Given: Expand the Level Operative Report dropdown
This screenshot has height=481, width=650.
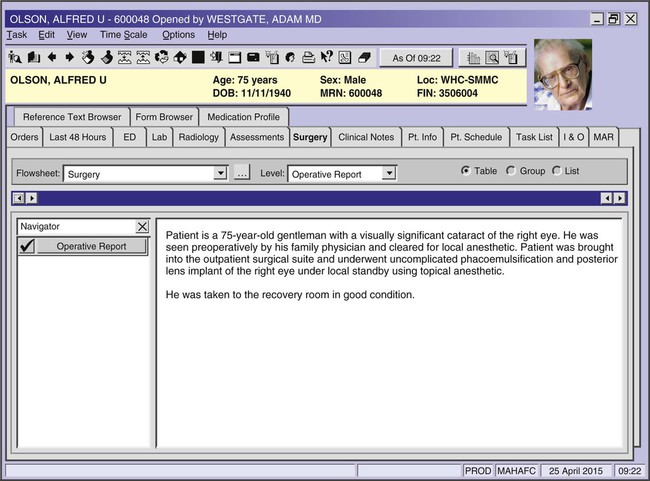Looking at the screenshot, I should click(389, 174).
